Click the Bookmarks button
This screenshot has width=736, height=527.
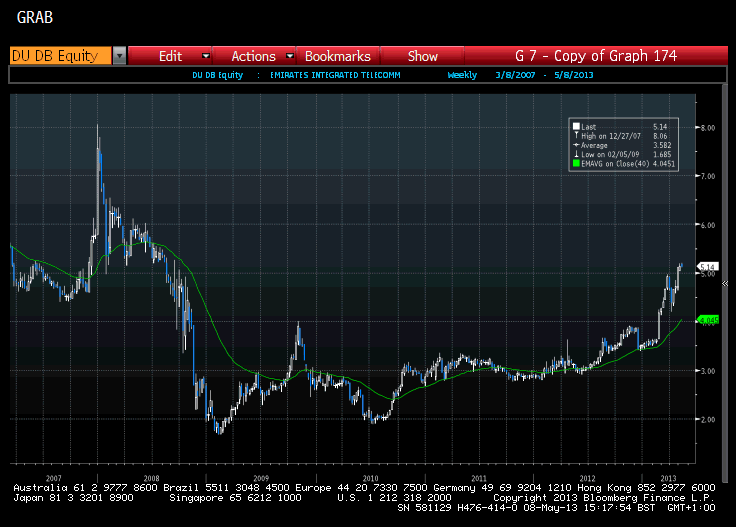(337, 56)
